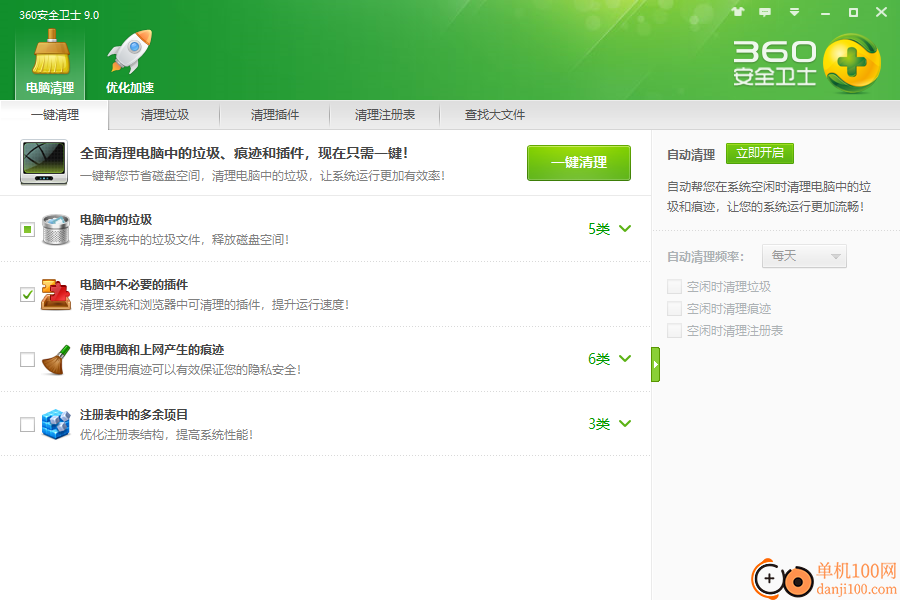Expand the 5类 garbage categories chevron
The image size is (900, 600).
click(x=625, y=229)
